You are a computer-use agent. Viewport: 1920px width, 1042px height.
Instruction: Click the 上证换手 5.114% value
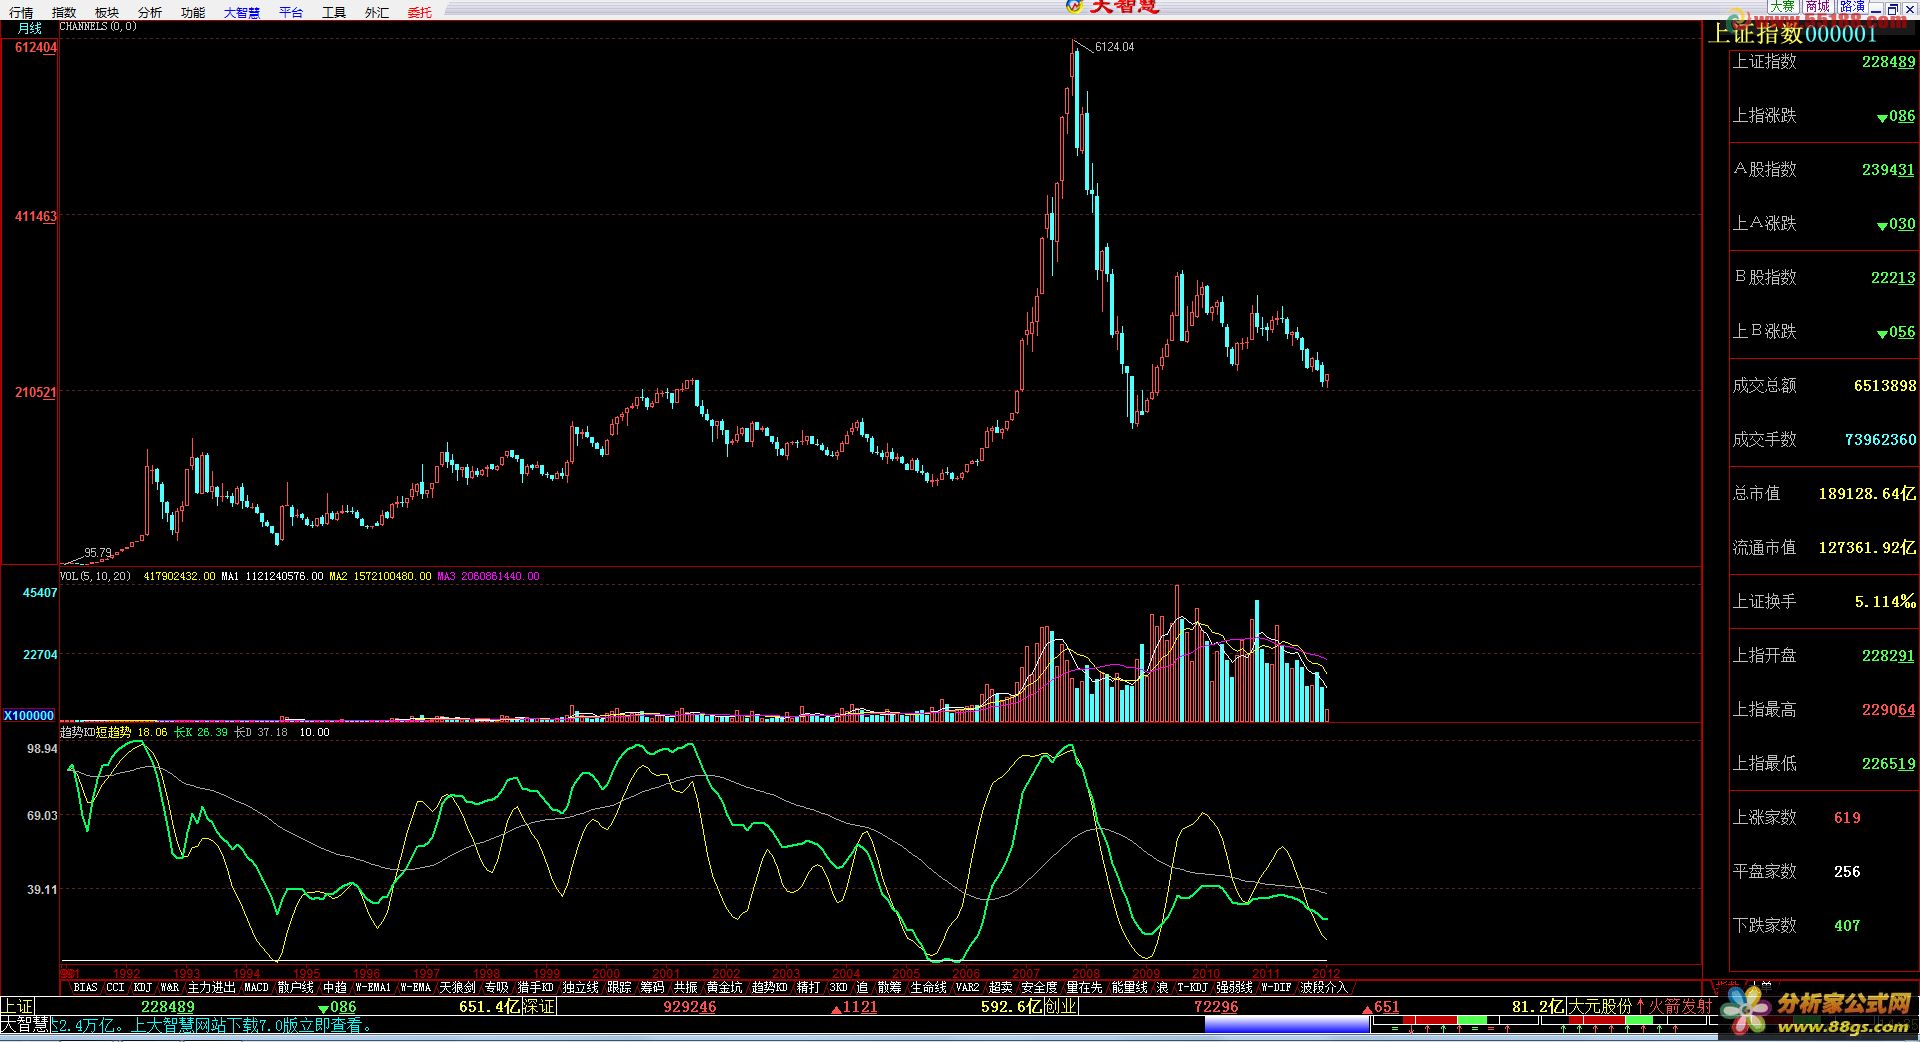[1885, 602]
